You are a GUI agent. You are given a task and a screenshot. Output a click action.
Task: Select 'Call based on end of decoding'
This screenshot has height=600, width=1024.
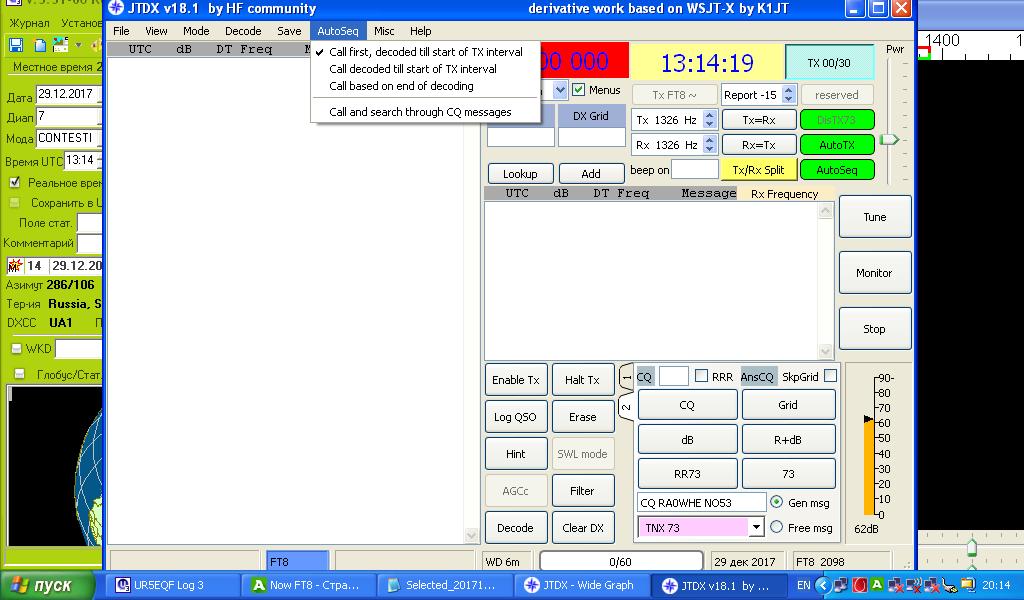point(401,86)
